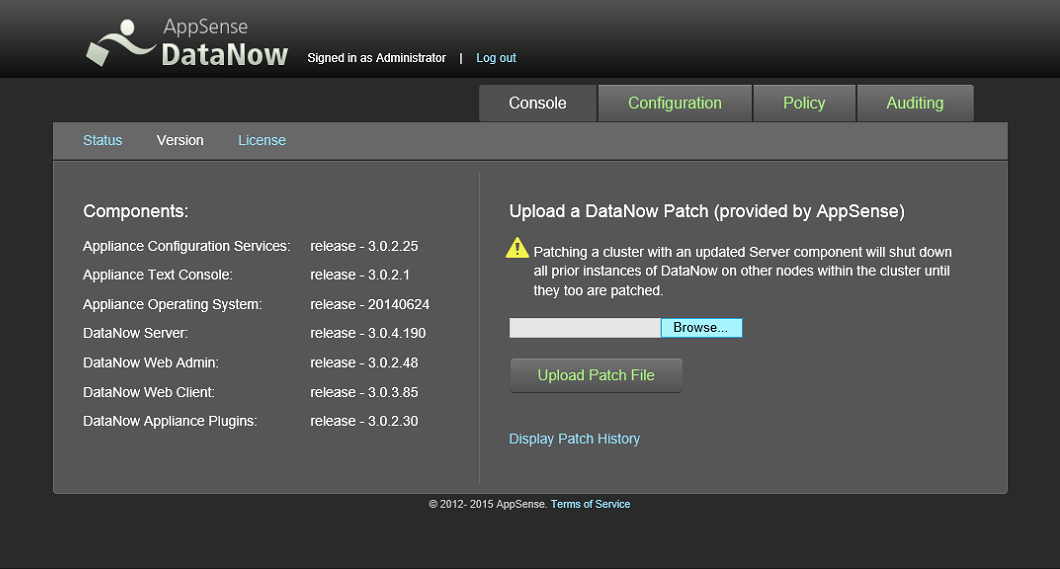The image size is (1060, 569).
Task: Open the License sub-tab
Action: coord(262,141)
